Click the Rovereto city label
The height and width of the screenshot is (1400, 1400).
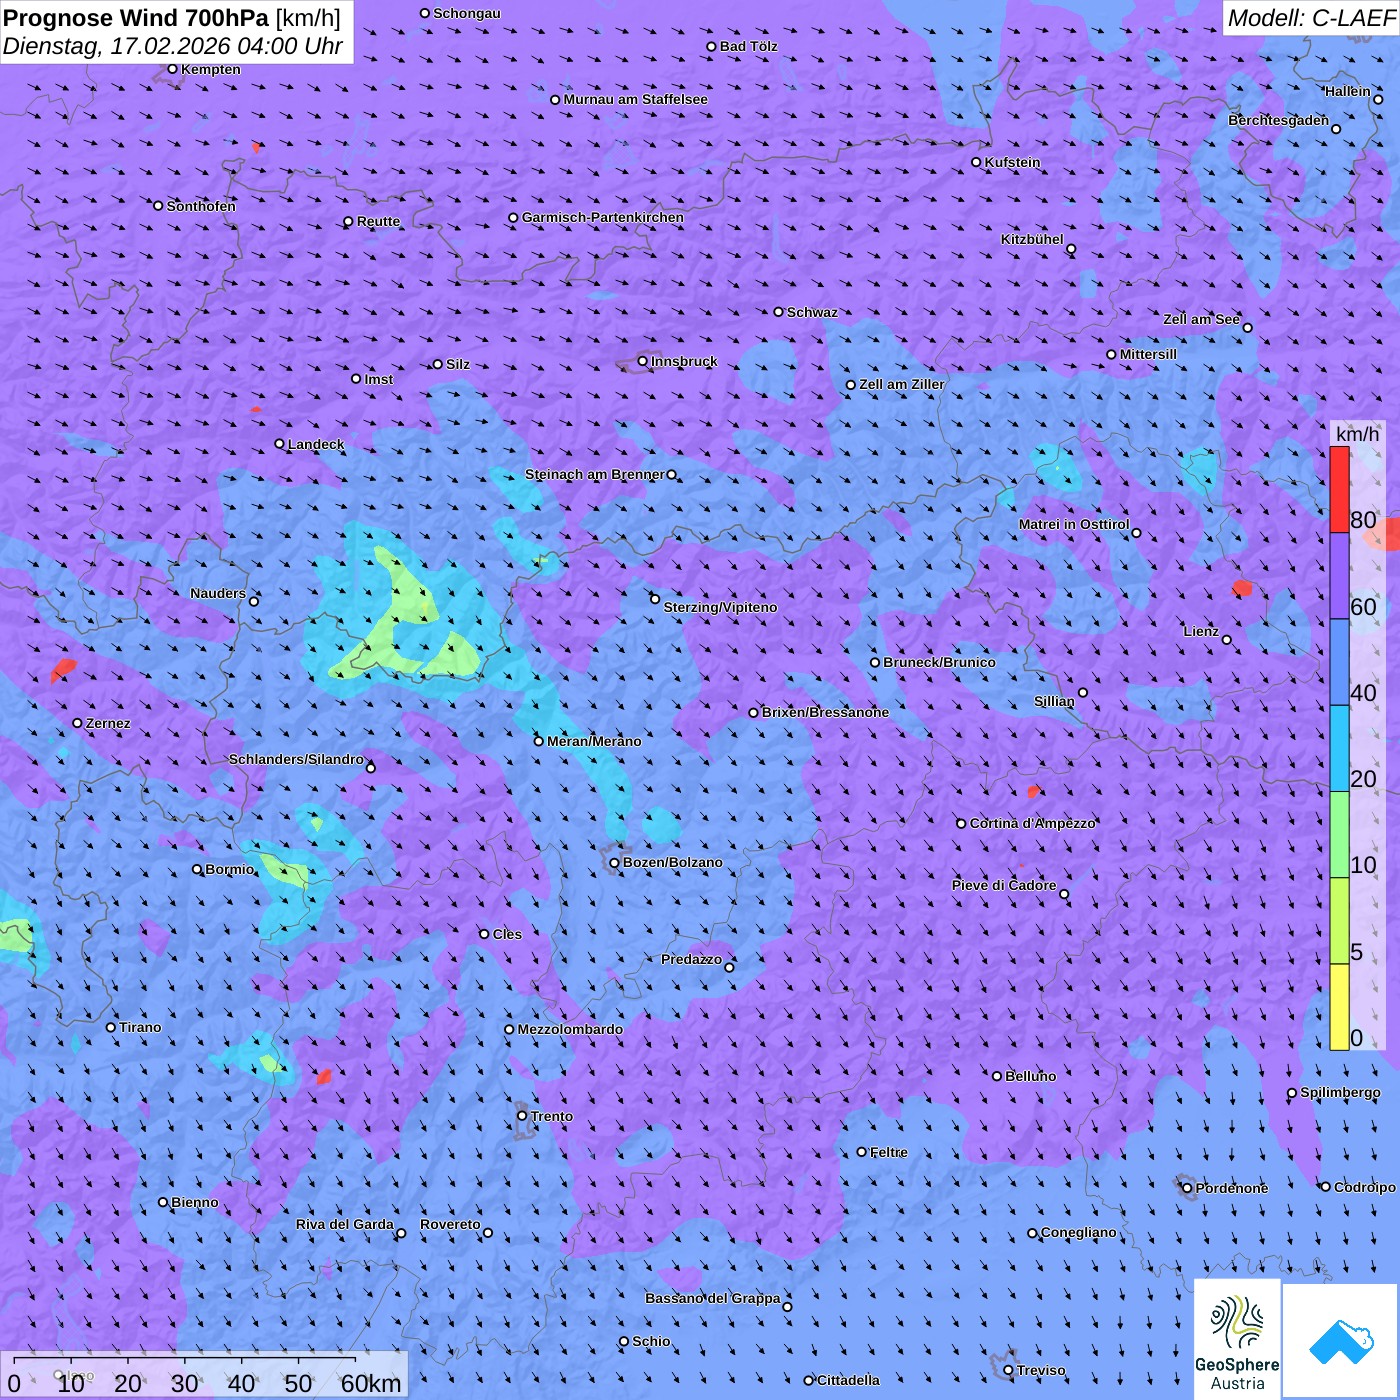(x=450, y=1224)
